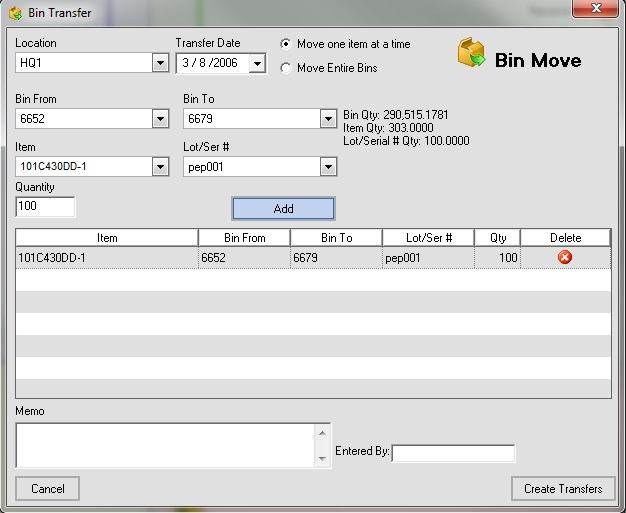Expand the Bin From dropdown
626x513 pixels.
click(x=160, y=119)
